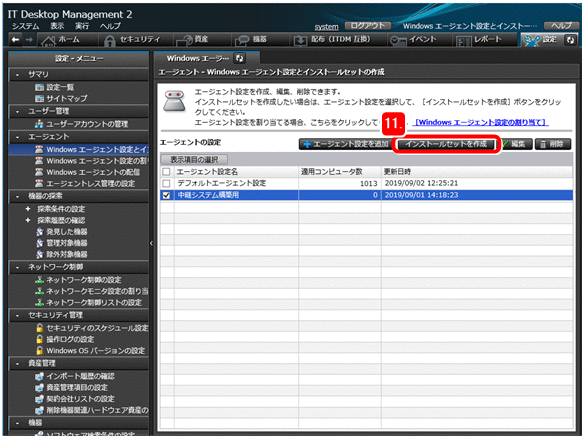Click the 編集 button

click(x=517, y=144)
